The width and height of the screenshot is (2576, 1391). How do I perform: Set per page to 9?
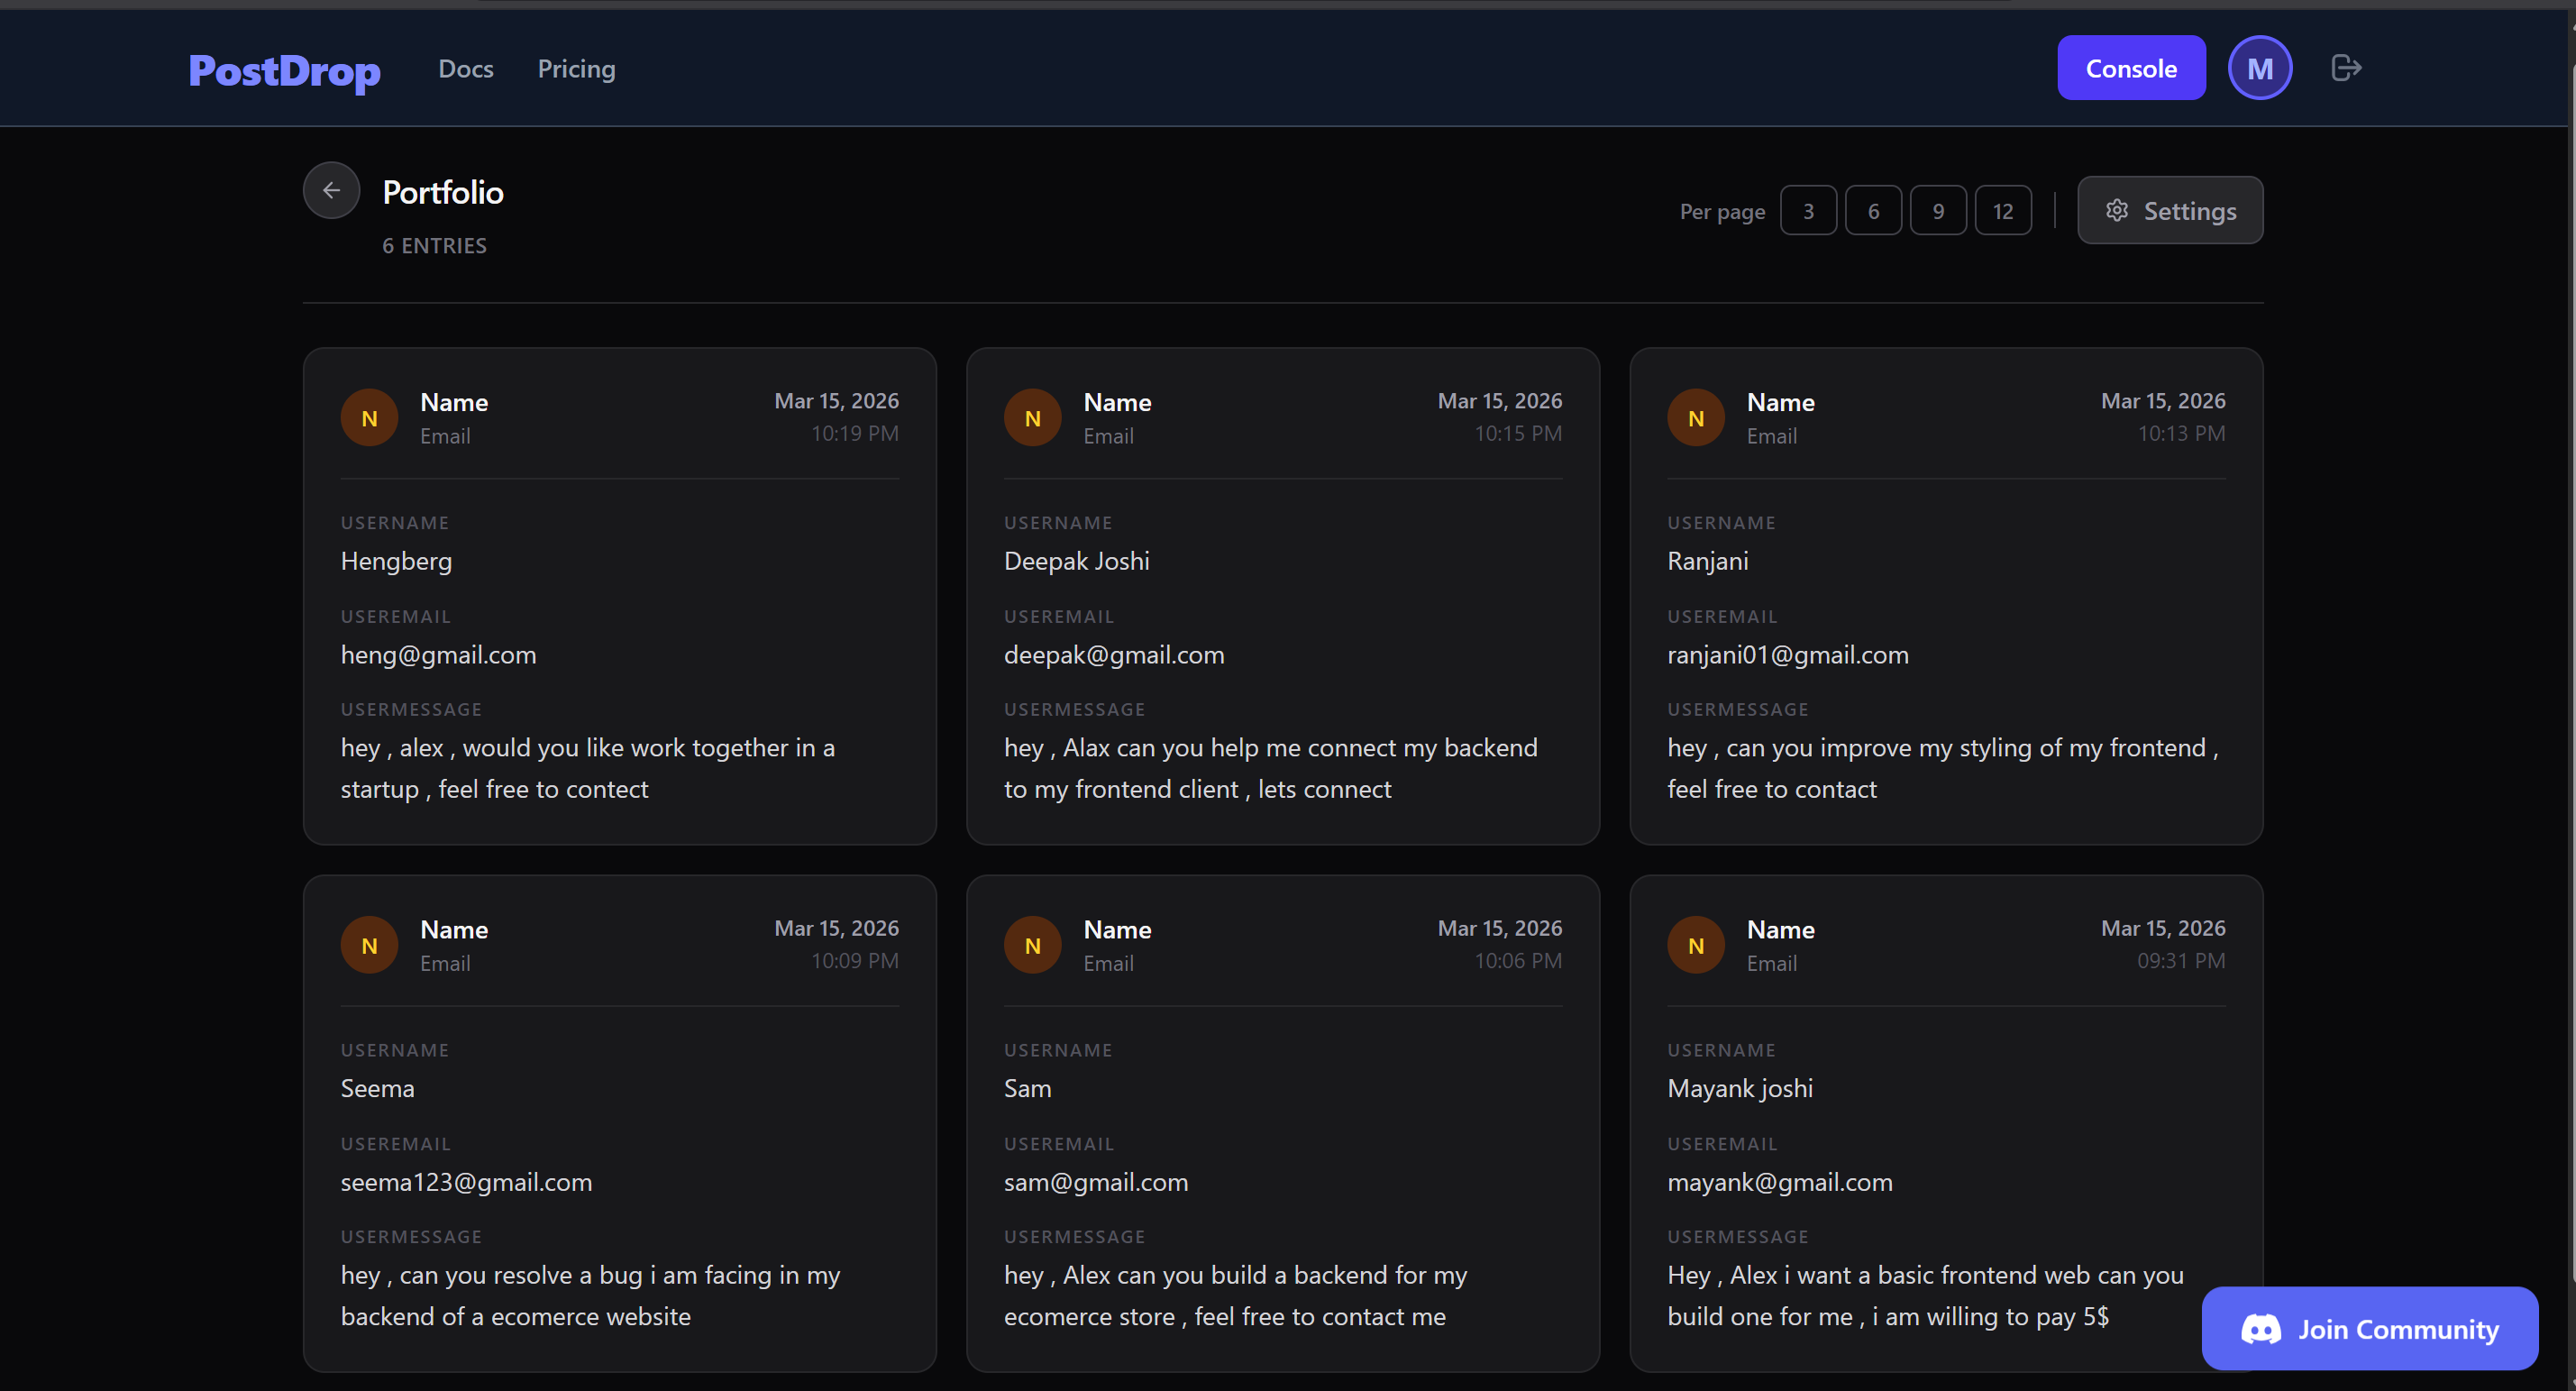pyautogui.click(x=1938, y=211)
